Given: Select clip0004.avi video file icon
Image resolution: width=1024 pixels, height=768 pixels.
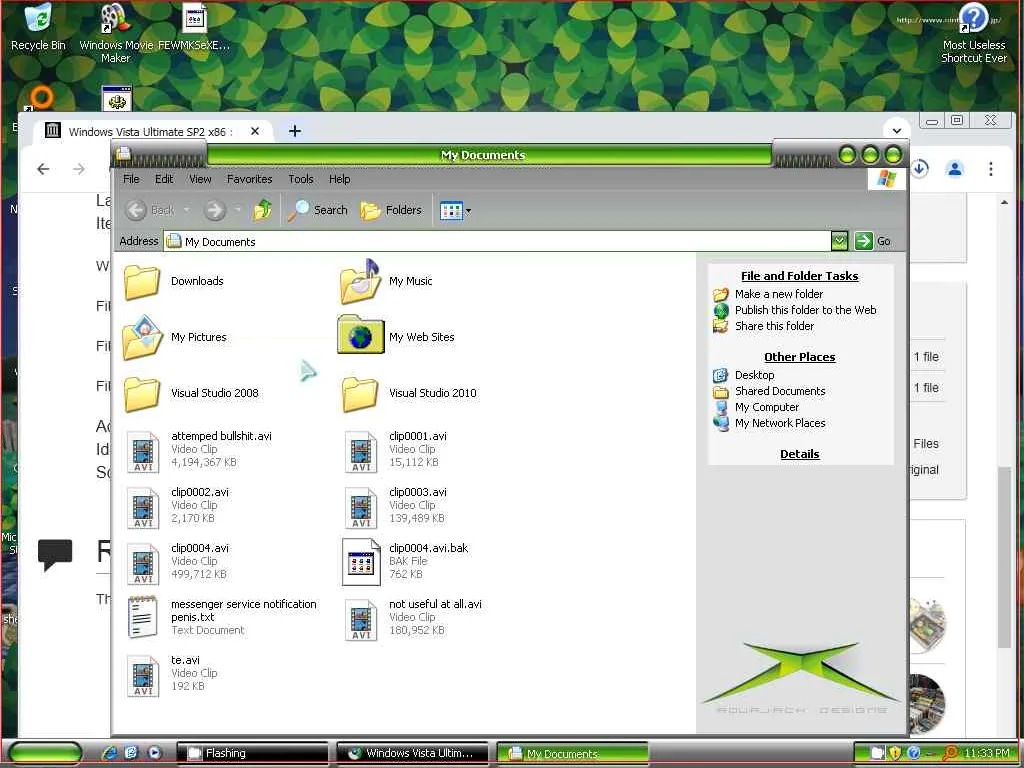Looking at the screenshot, I should click(x=143, y=564).
